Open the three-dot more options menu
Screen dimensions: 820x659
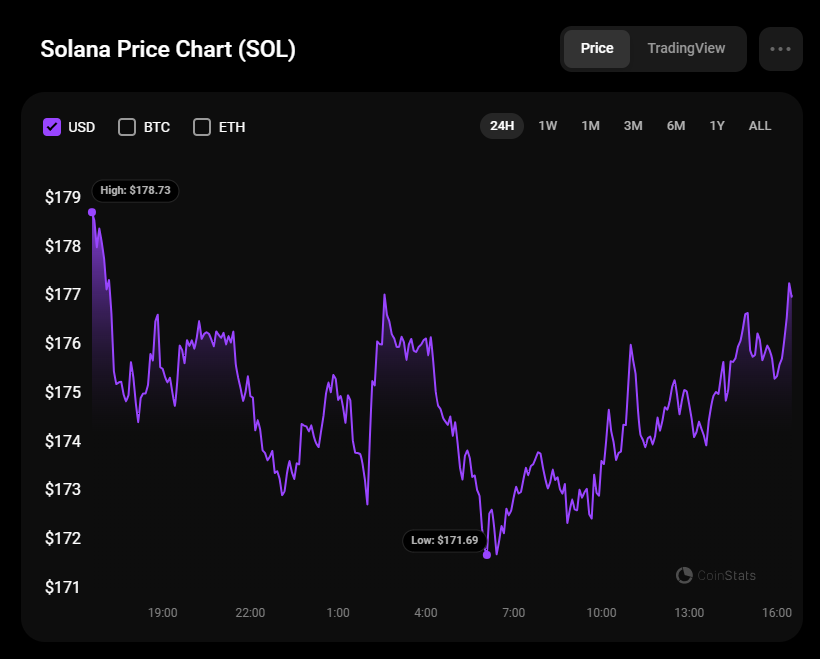[780, 49]
